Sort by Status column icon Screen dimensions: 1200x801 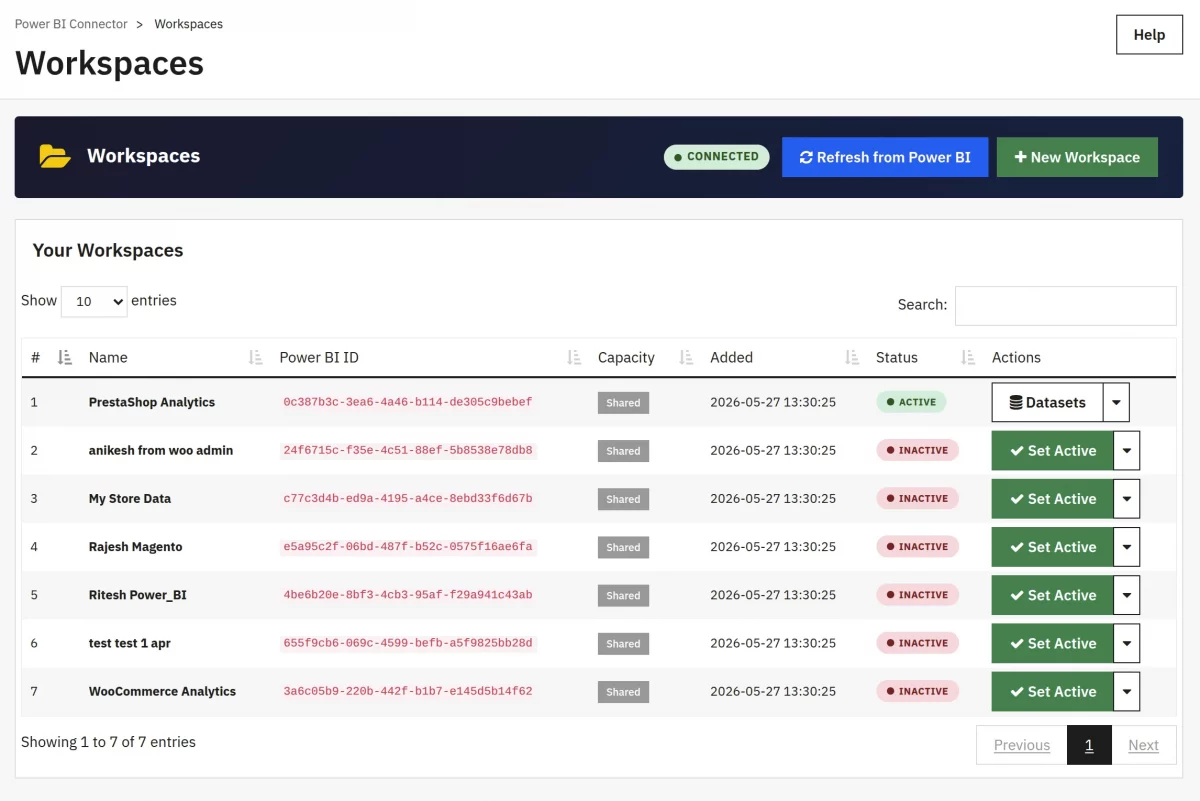pyautogui.click(x=968, y=357)
